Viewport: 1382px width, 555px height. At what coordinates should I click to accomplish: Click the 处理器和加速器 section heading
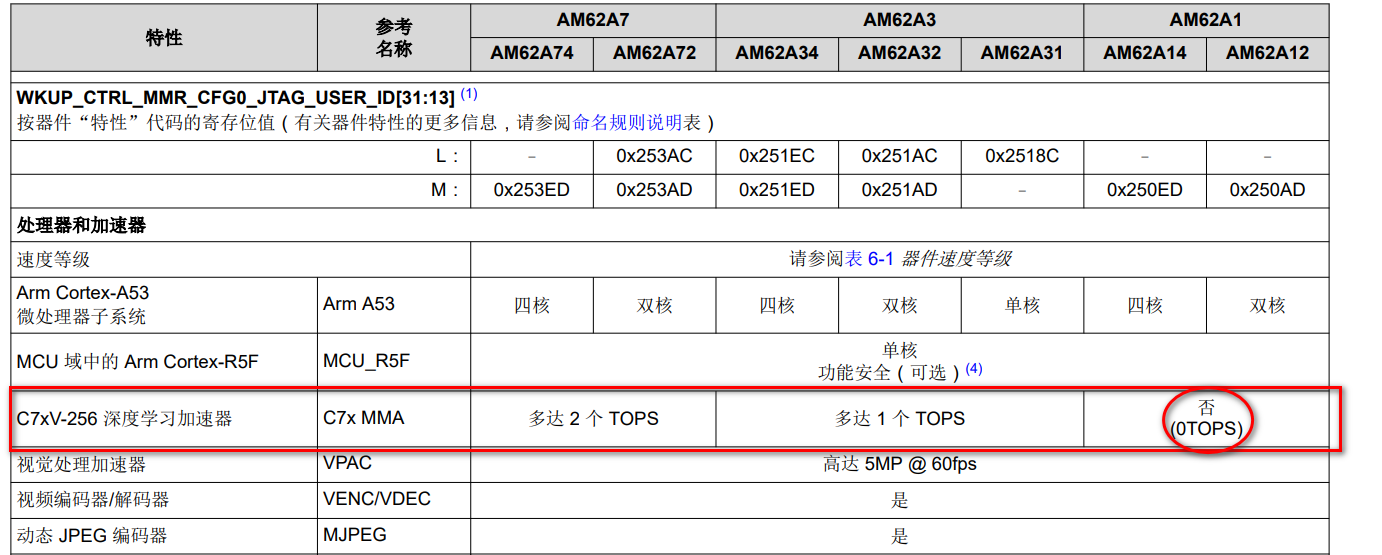tap(81, 225)
